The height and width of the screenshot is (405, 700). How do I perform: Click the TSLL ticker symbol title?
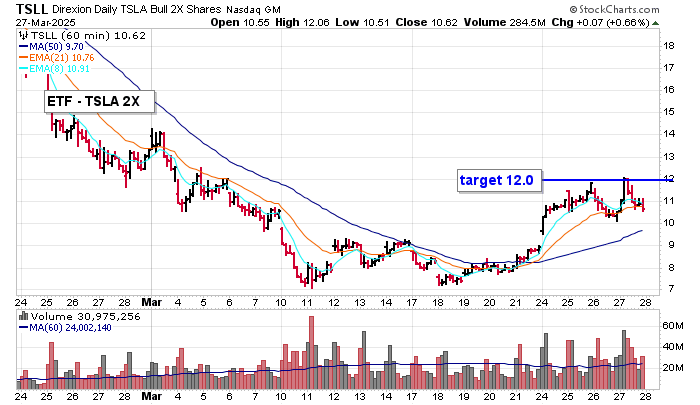click(32, 9)
